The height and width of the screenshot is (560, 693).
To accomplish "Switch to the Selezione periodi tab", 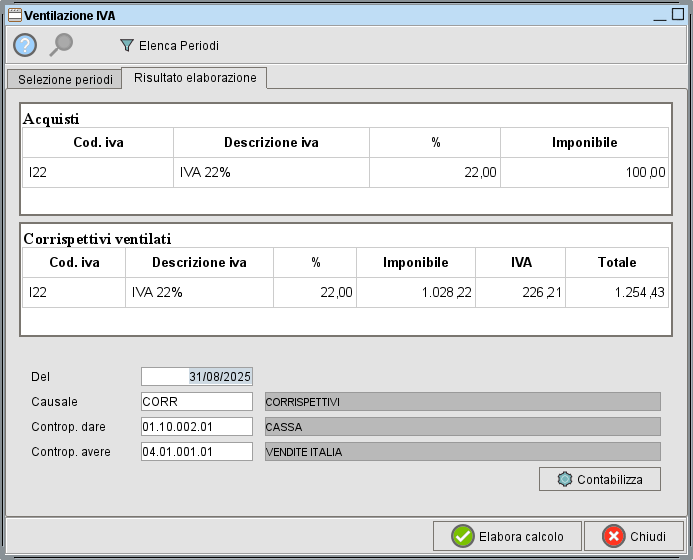I will [65, 79].
